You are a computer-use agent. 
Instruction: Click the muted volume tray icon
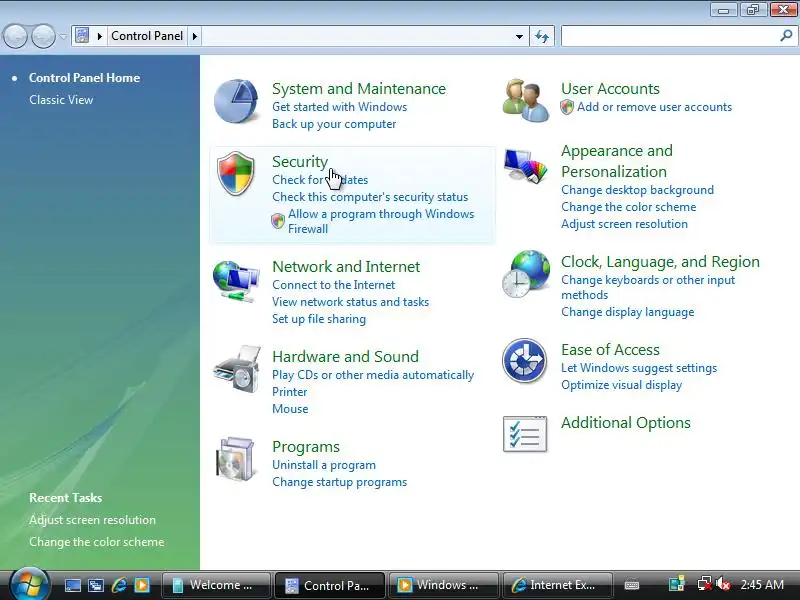[x=723, y=585]
